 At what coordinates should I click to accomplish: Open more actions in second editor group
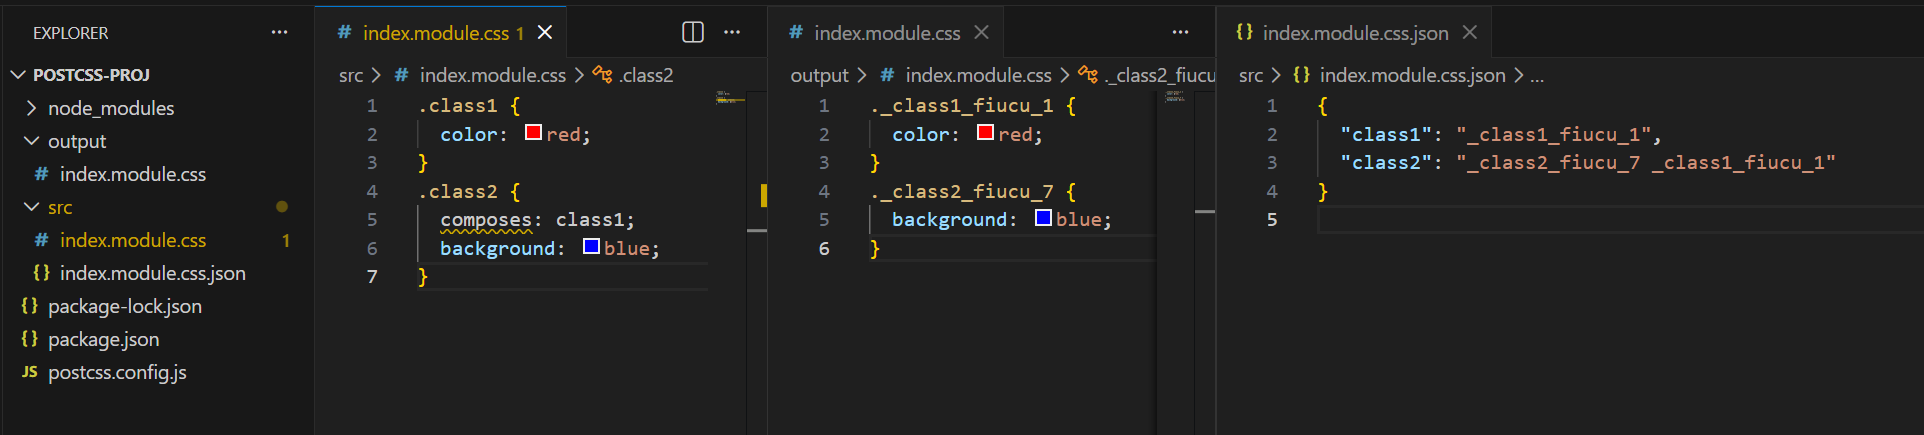(1180, 33)
